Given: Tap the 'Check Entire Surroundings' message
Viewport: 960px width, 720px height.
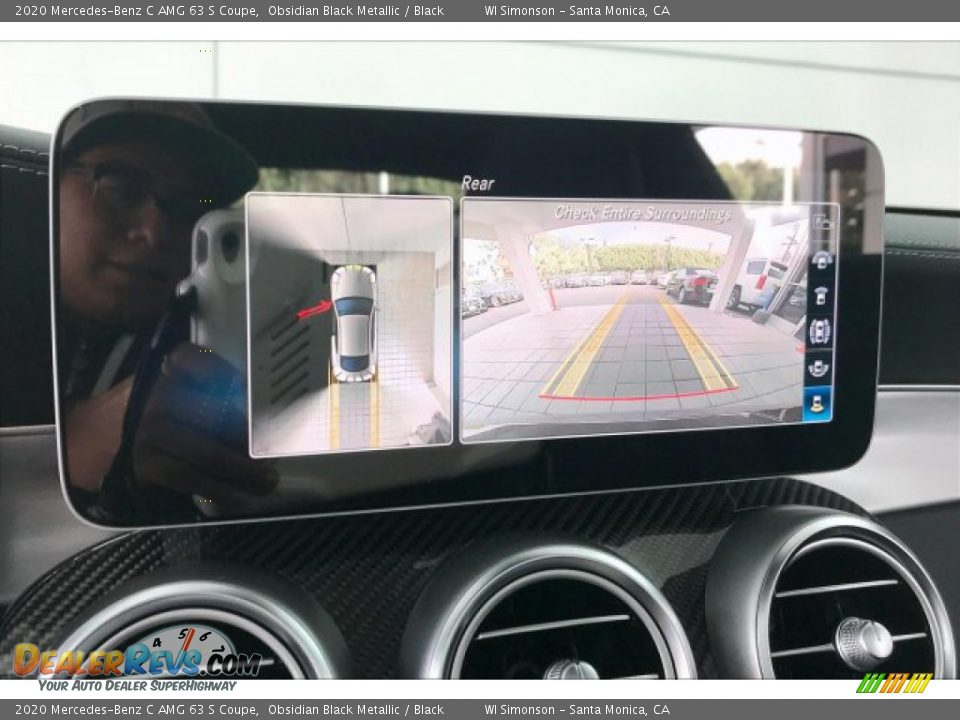Looking at the screenshot, I should [642, 213].
